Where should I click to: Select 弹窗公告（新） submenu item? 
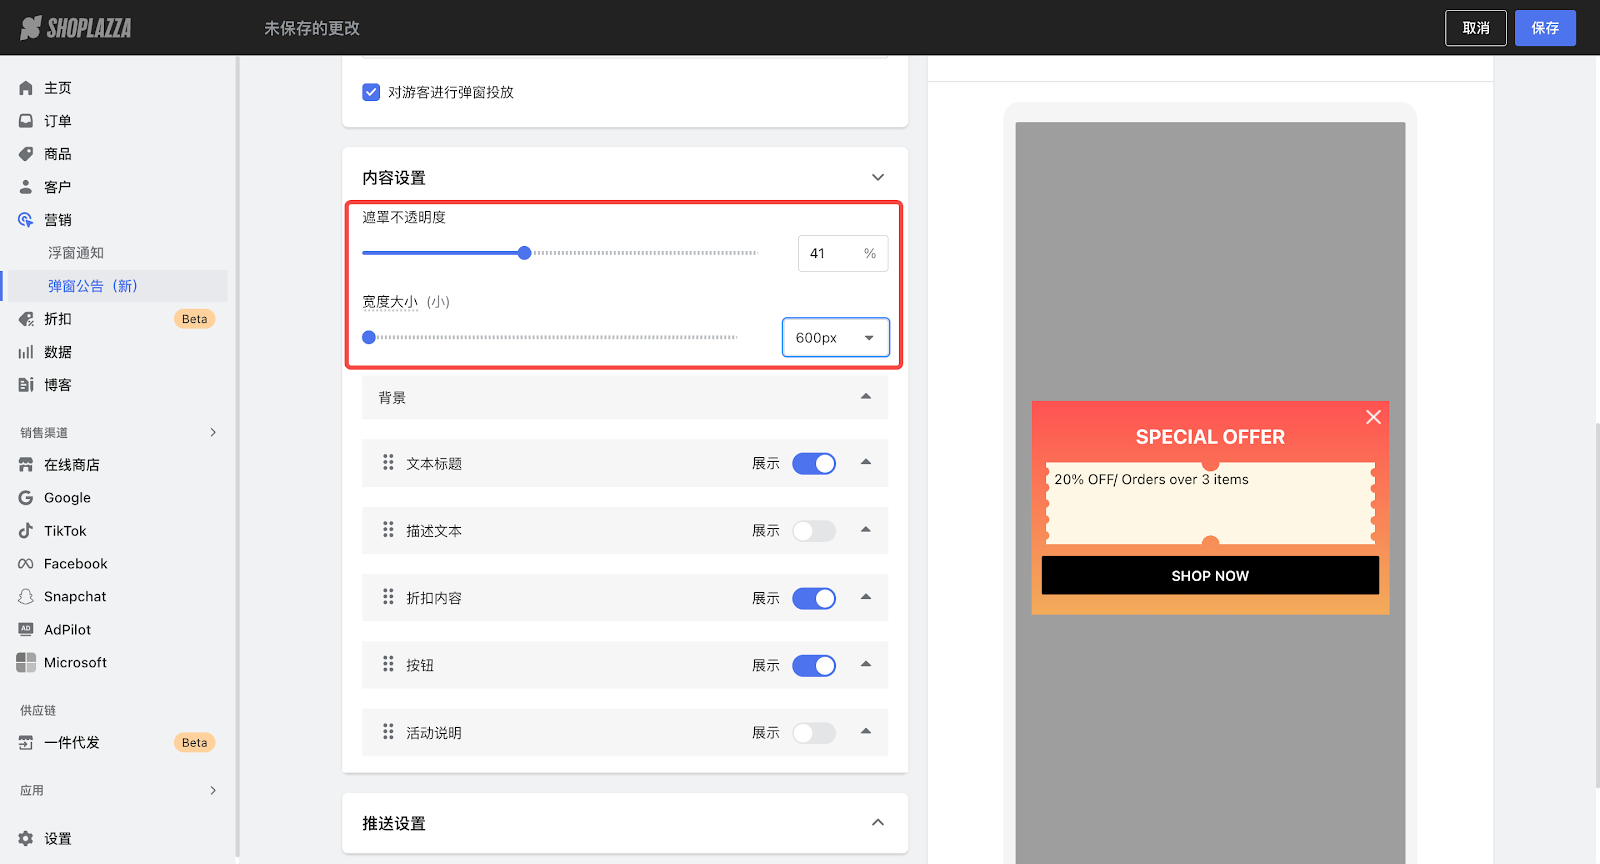coord(93,286)
